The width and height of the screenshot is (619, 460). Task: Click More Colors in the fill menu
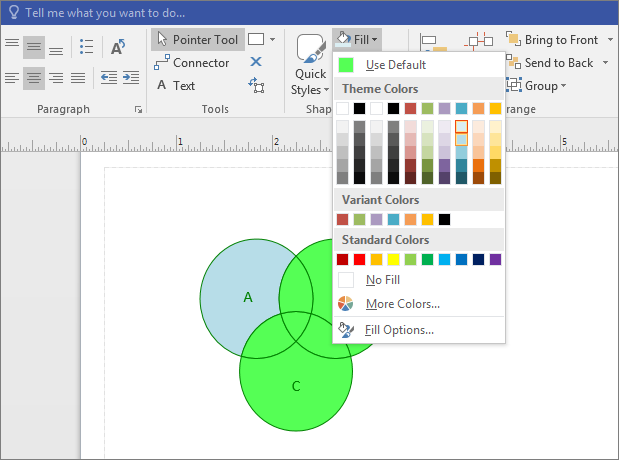click(402, 304)
